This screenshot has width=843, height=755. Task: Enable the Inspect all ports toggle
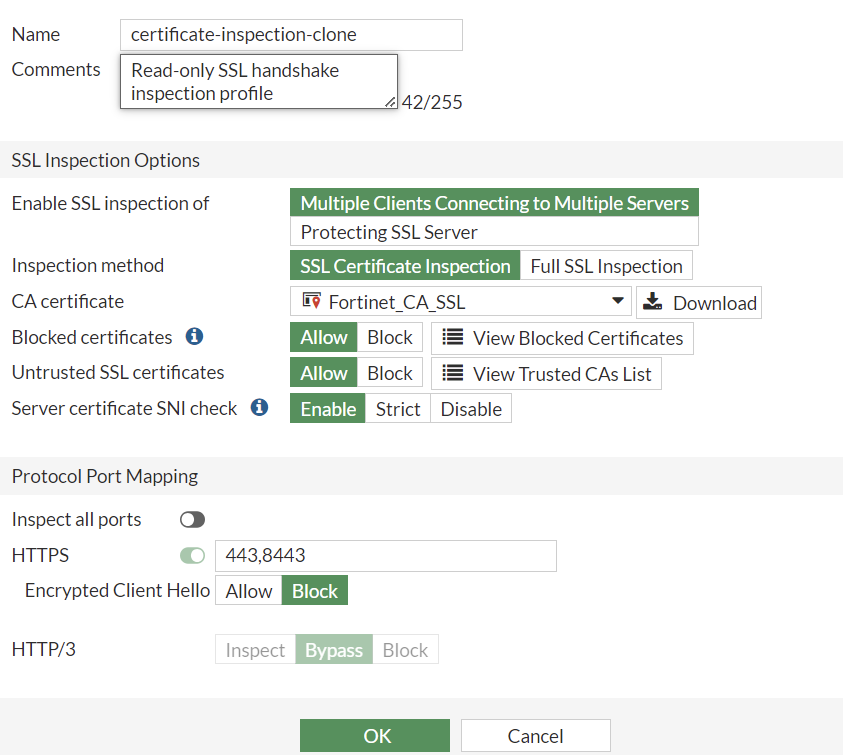point(192,520)
